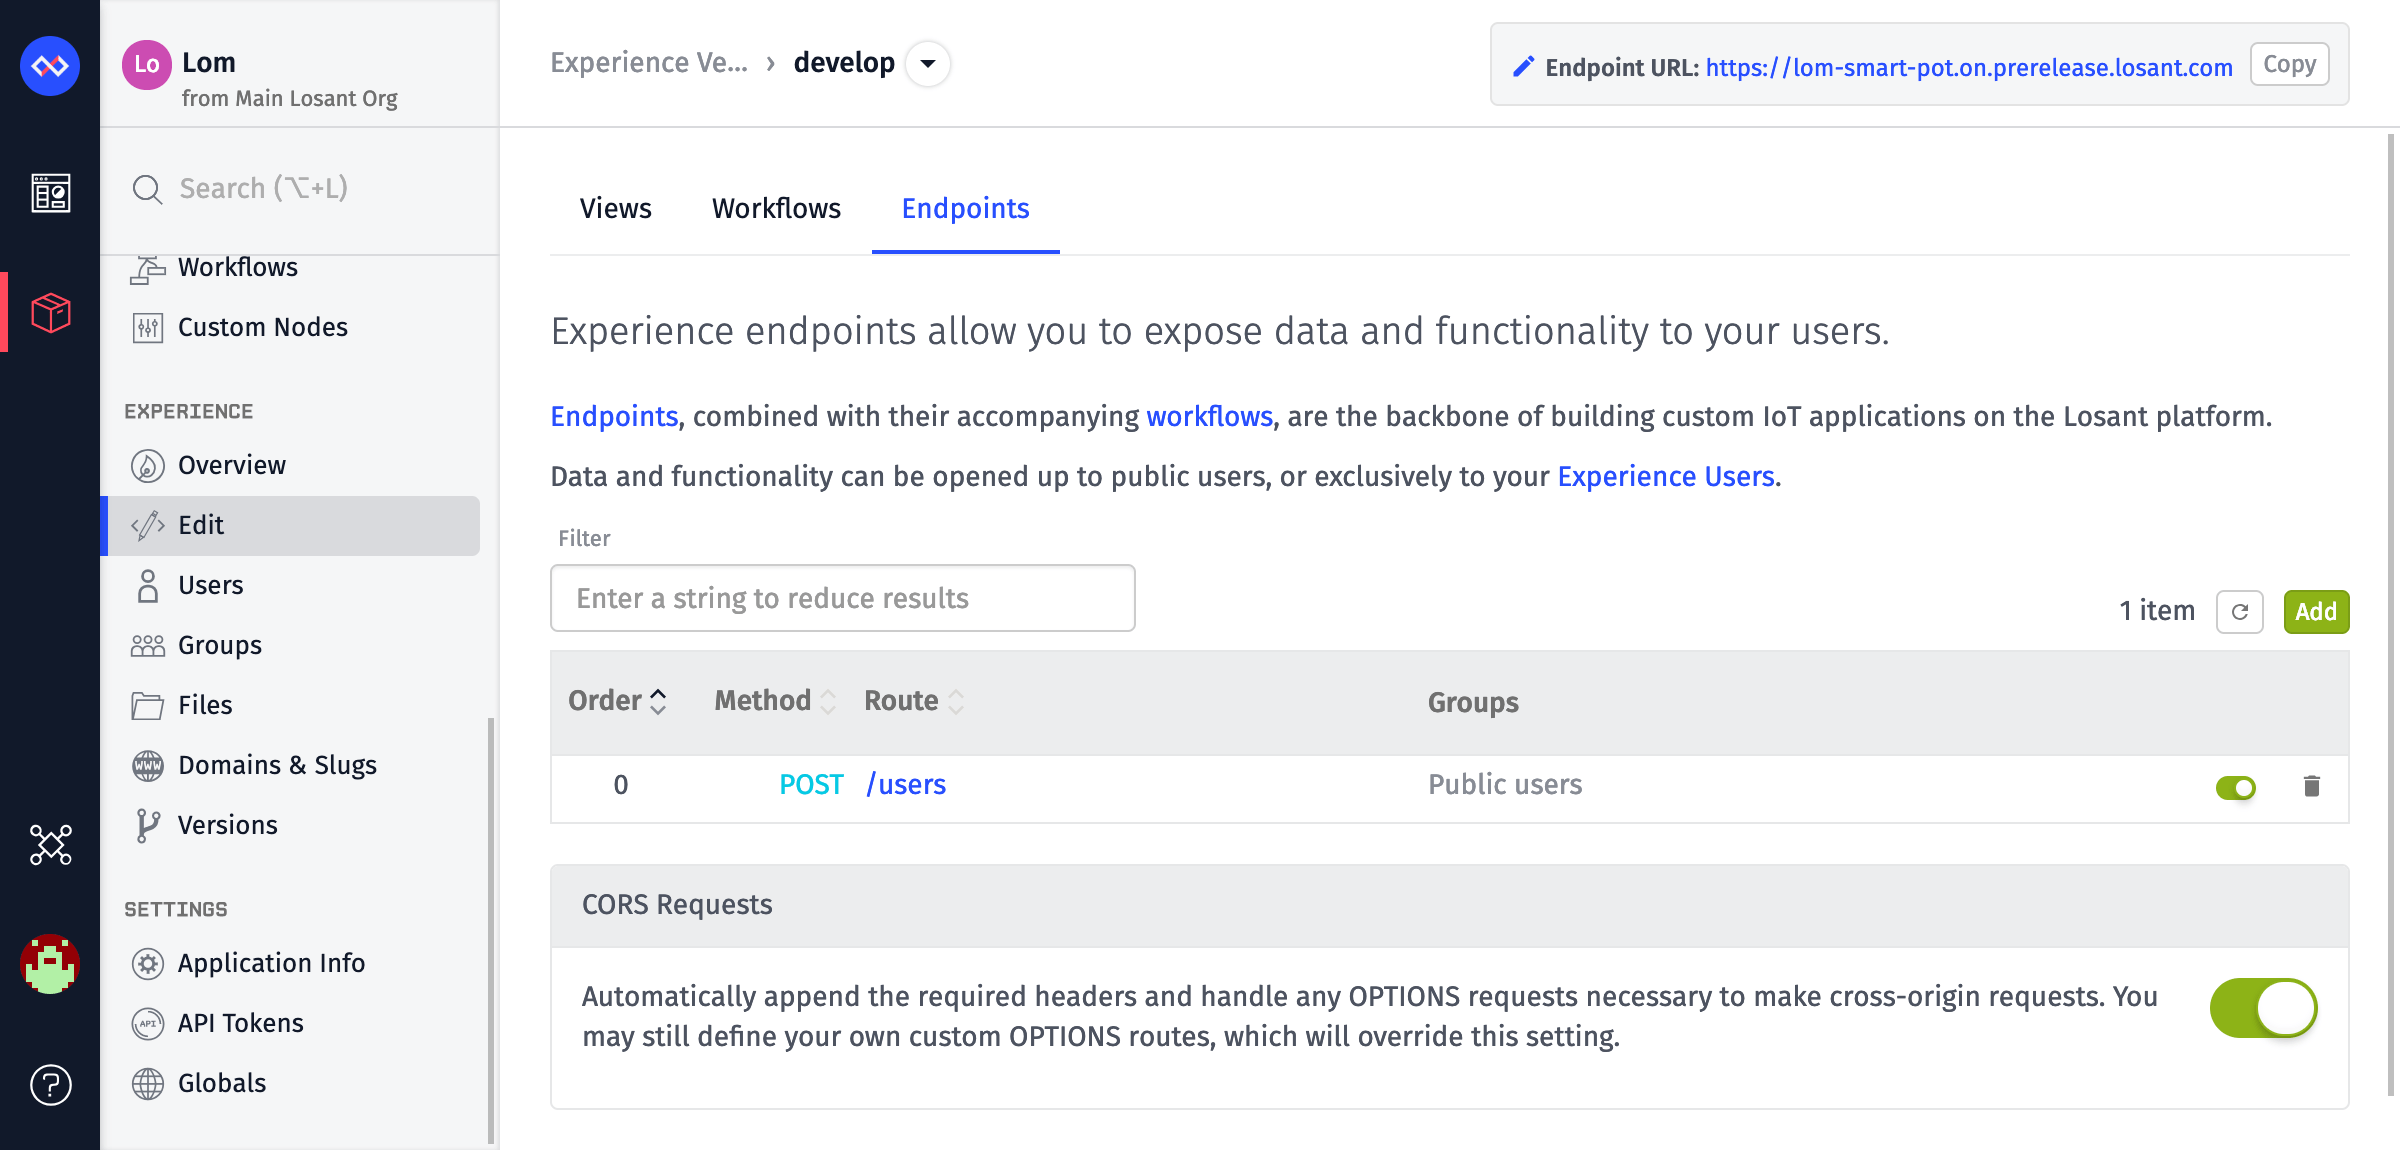Click the Custom Nodes sliders icon
The width and height of the screenshot is (2400, 1150).
[147, 327]
